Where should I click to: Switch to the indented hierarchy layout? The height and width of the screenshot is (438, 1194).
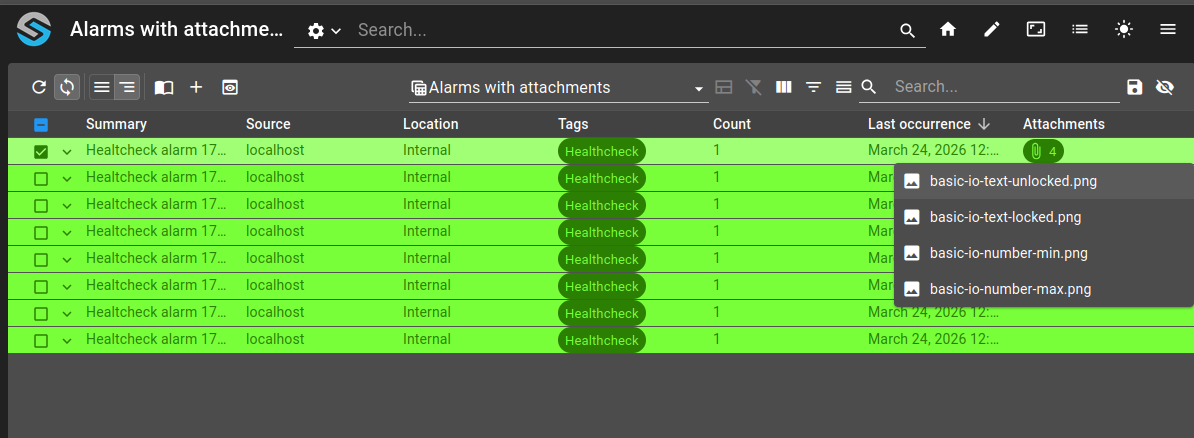pyautogui.click(x=127, y=88)
